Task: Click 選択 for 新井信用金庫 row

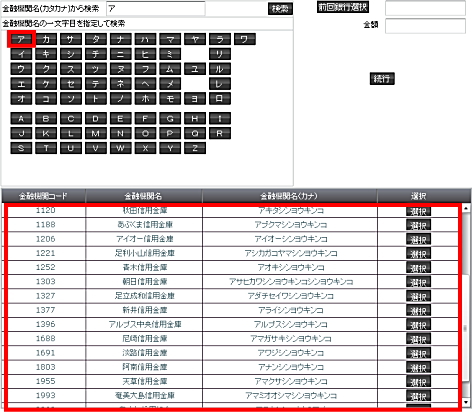Action: point(418,311)
